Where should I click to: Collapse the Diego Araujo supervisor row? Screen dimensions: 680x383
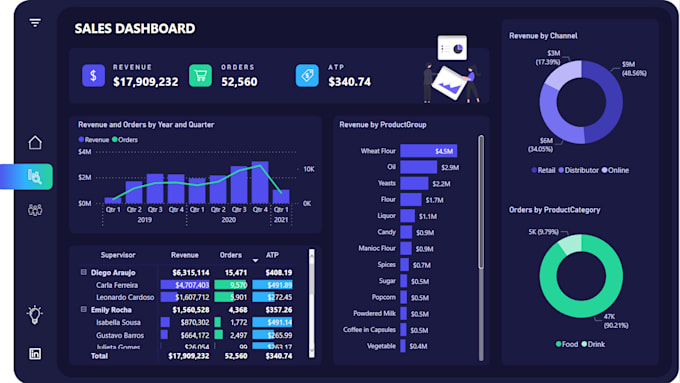84,272
